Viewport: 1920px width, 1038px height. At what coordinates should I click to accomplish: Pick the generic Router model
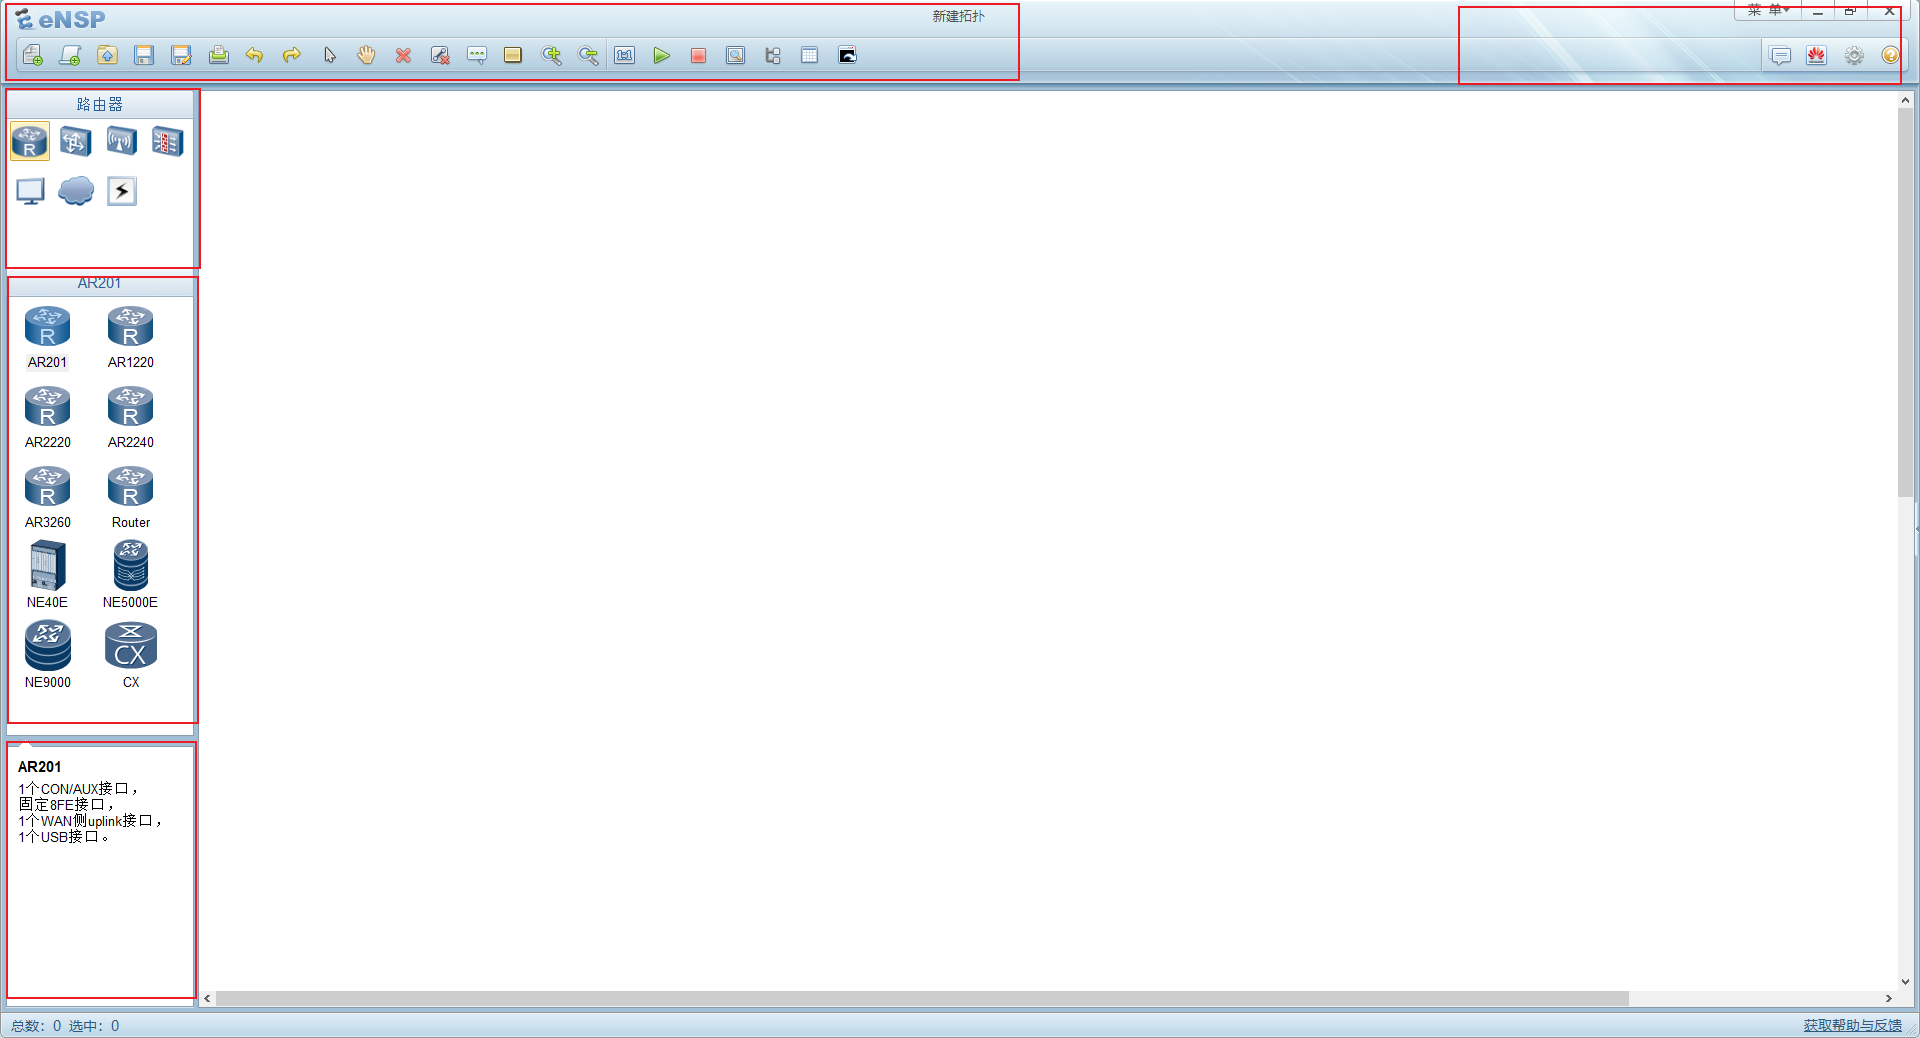pos(131,498)
